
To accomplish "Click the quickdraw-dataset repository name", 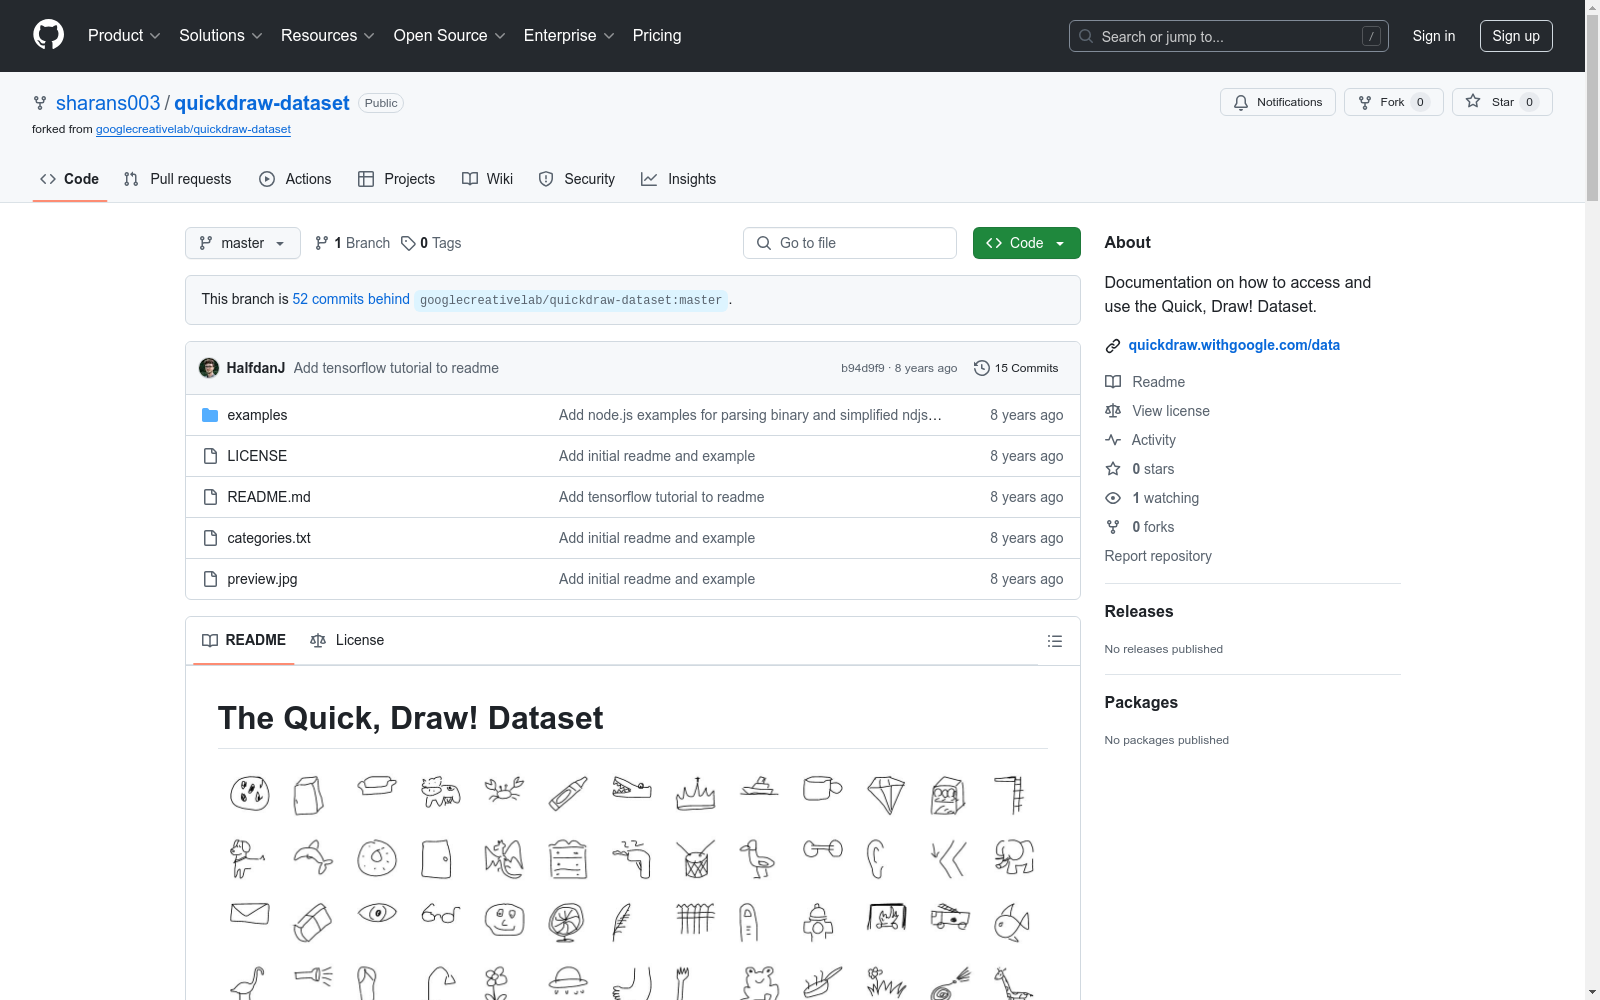I will (262, 103).
